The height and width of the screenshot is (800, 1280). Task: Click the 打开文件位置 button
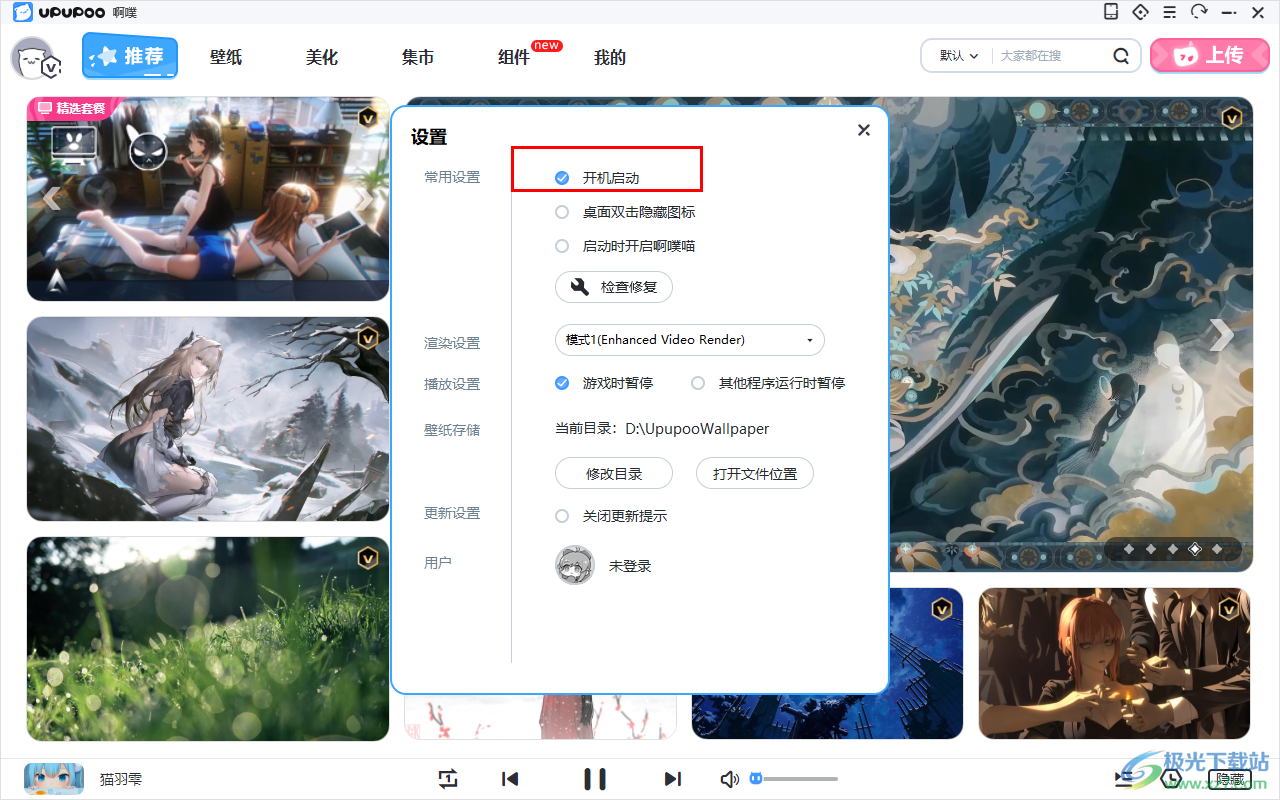[755, 474]
